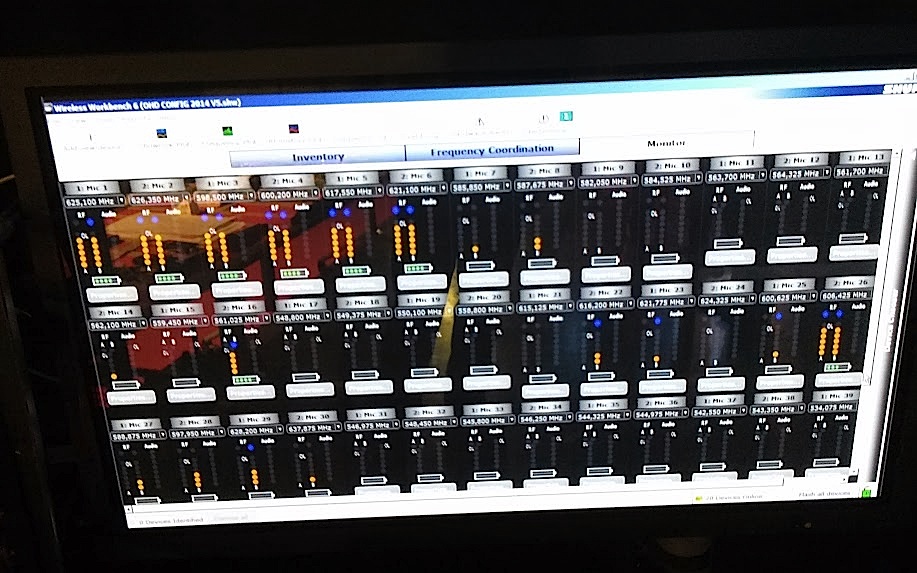
Task: Open Properties button for Mic 1
Action: tap(113, 295)
